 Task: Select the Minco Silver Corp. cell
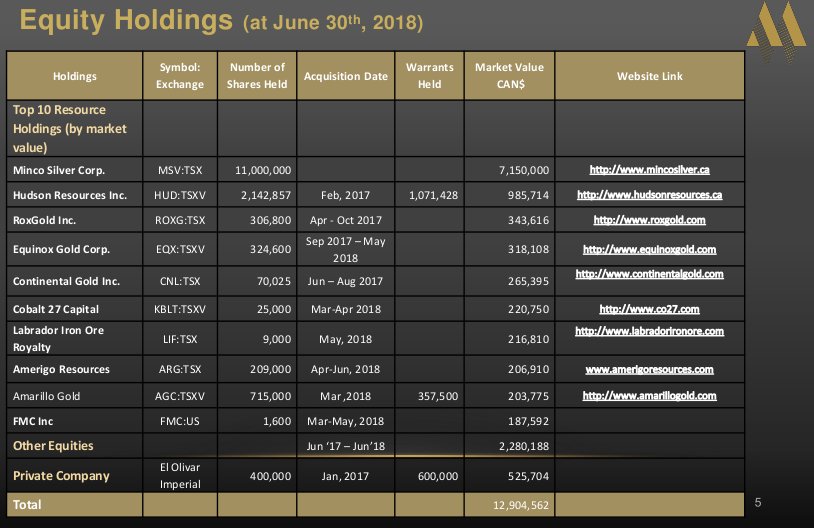pyautogui.click(x=58, y=170)
